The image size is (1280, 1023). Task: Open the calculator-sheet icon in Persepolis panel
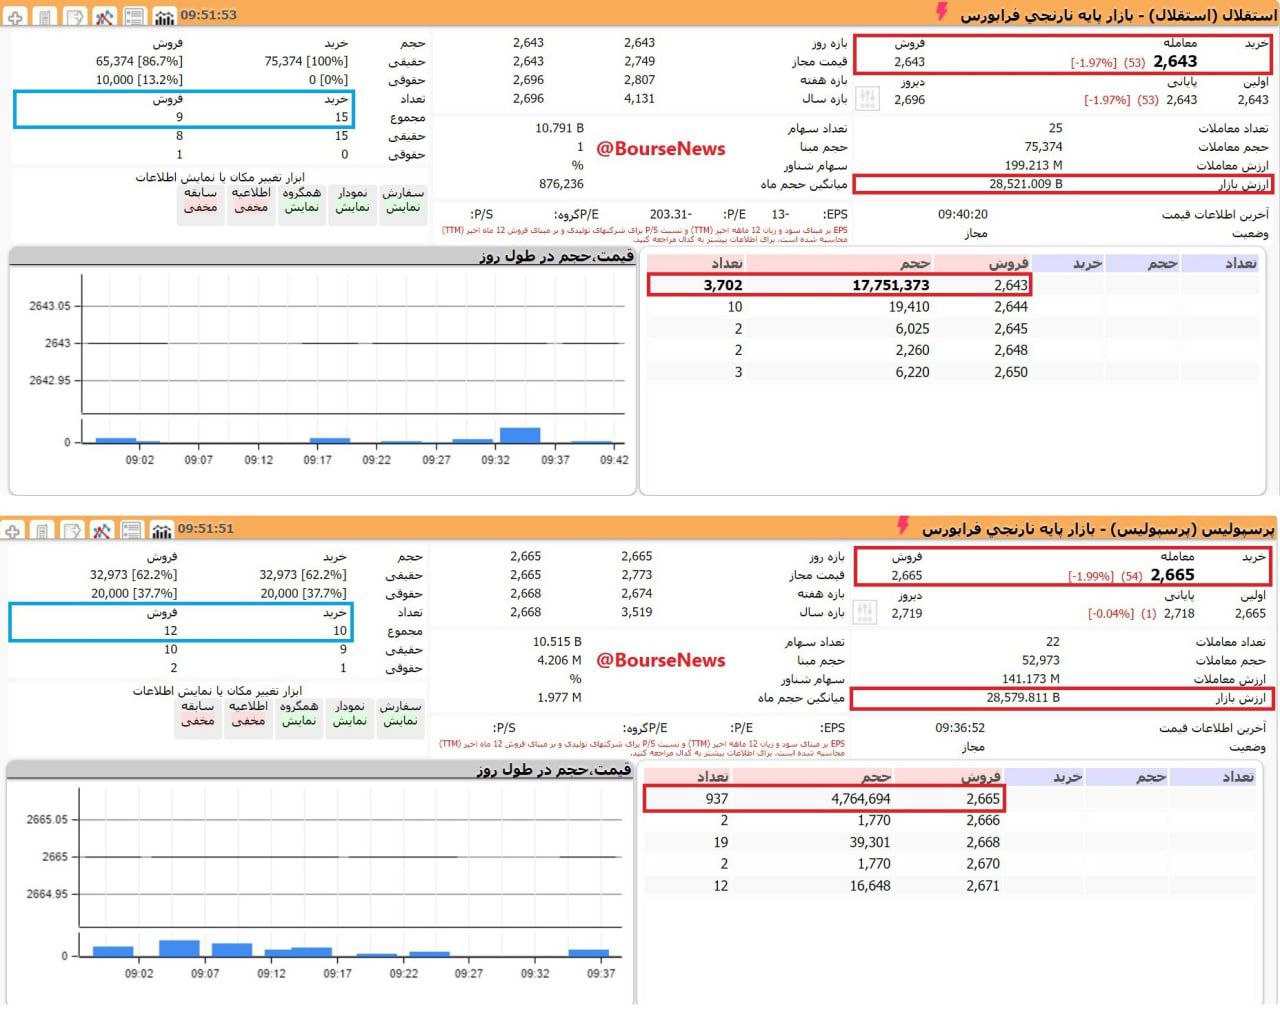42,530
